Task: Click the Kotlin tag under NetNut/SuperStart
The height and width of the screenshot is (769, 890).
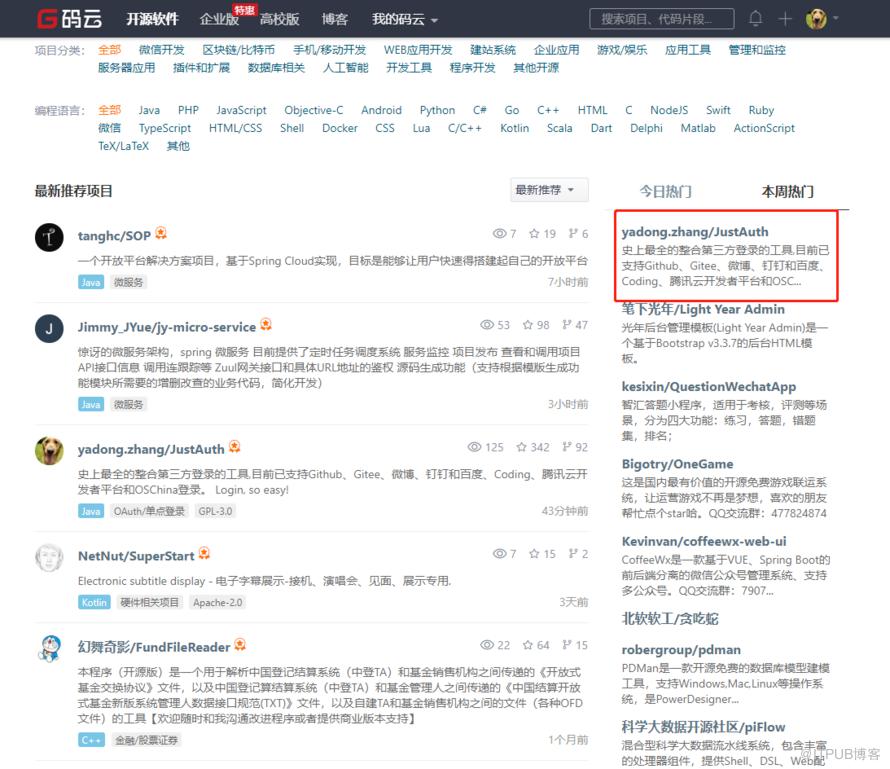Action: [94, 603]
